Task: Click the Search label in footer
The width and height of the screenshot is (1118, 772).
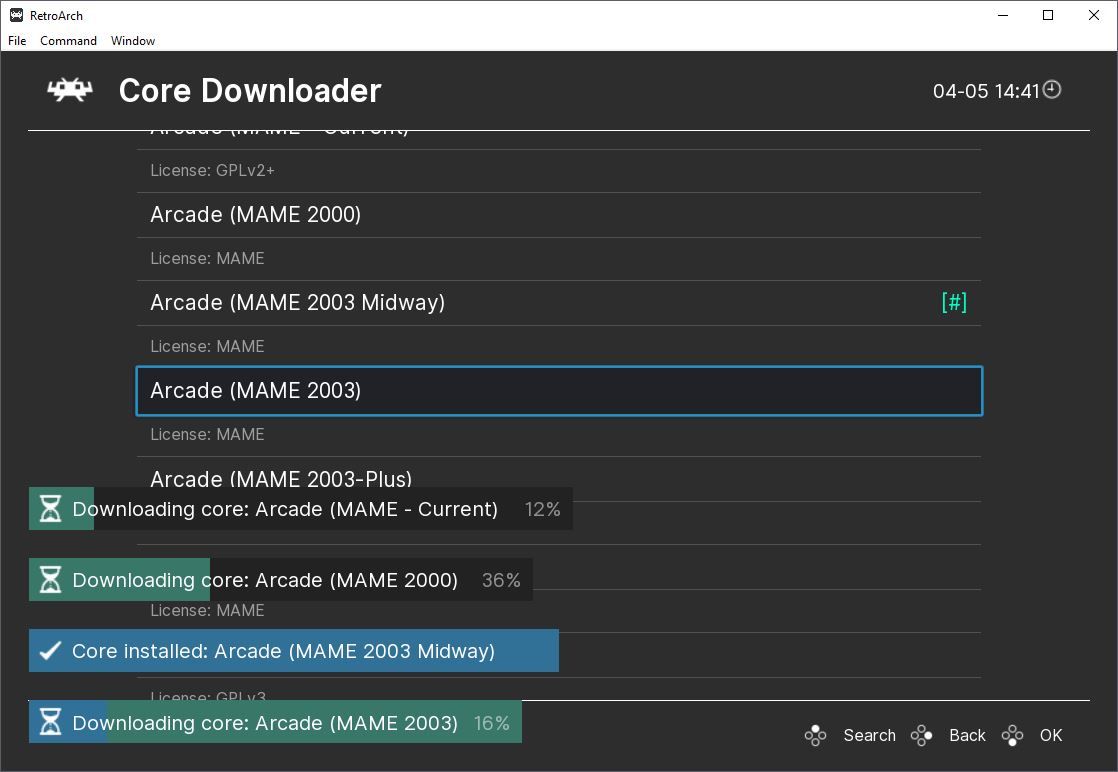Action: pyautogui.click(x=869, y=736)
